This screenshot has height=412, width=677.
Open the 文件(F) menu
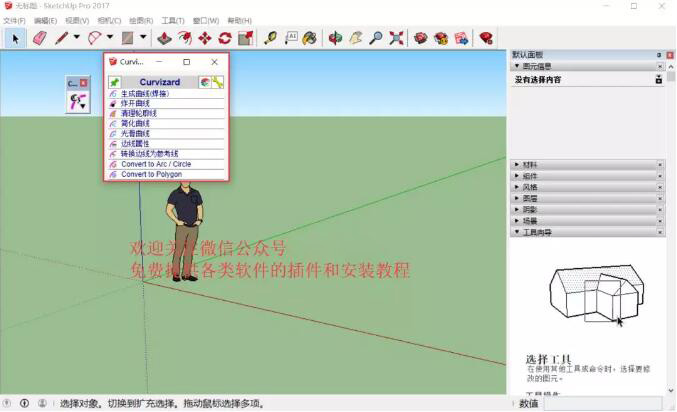pyautogui.click(x=14, y=20)
